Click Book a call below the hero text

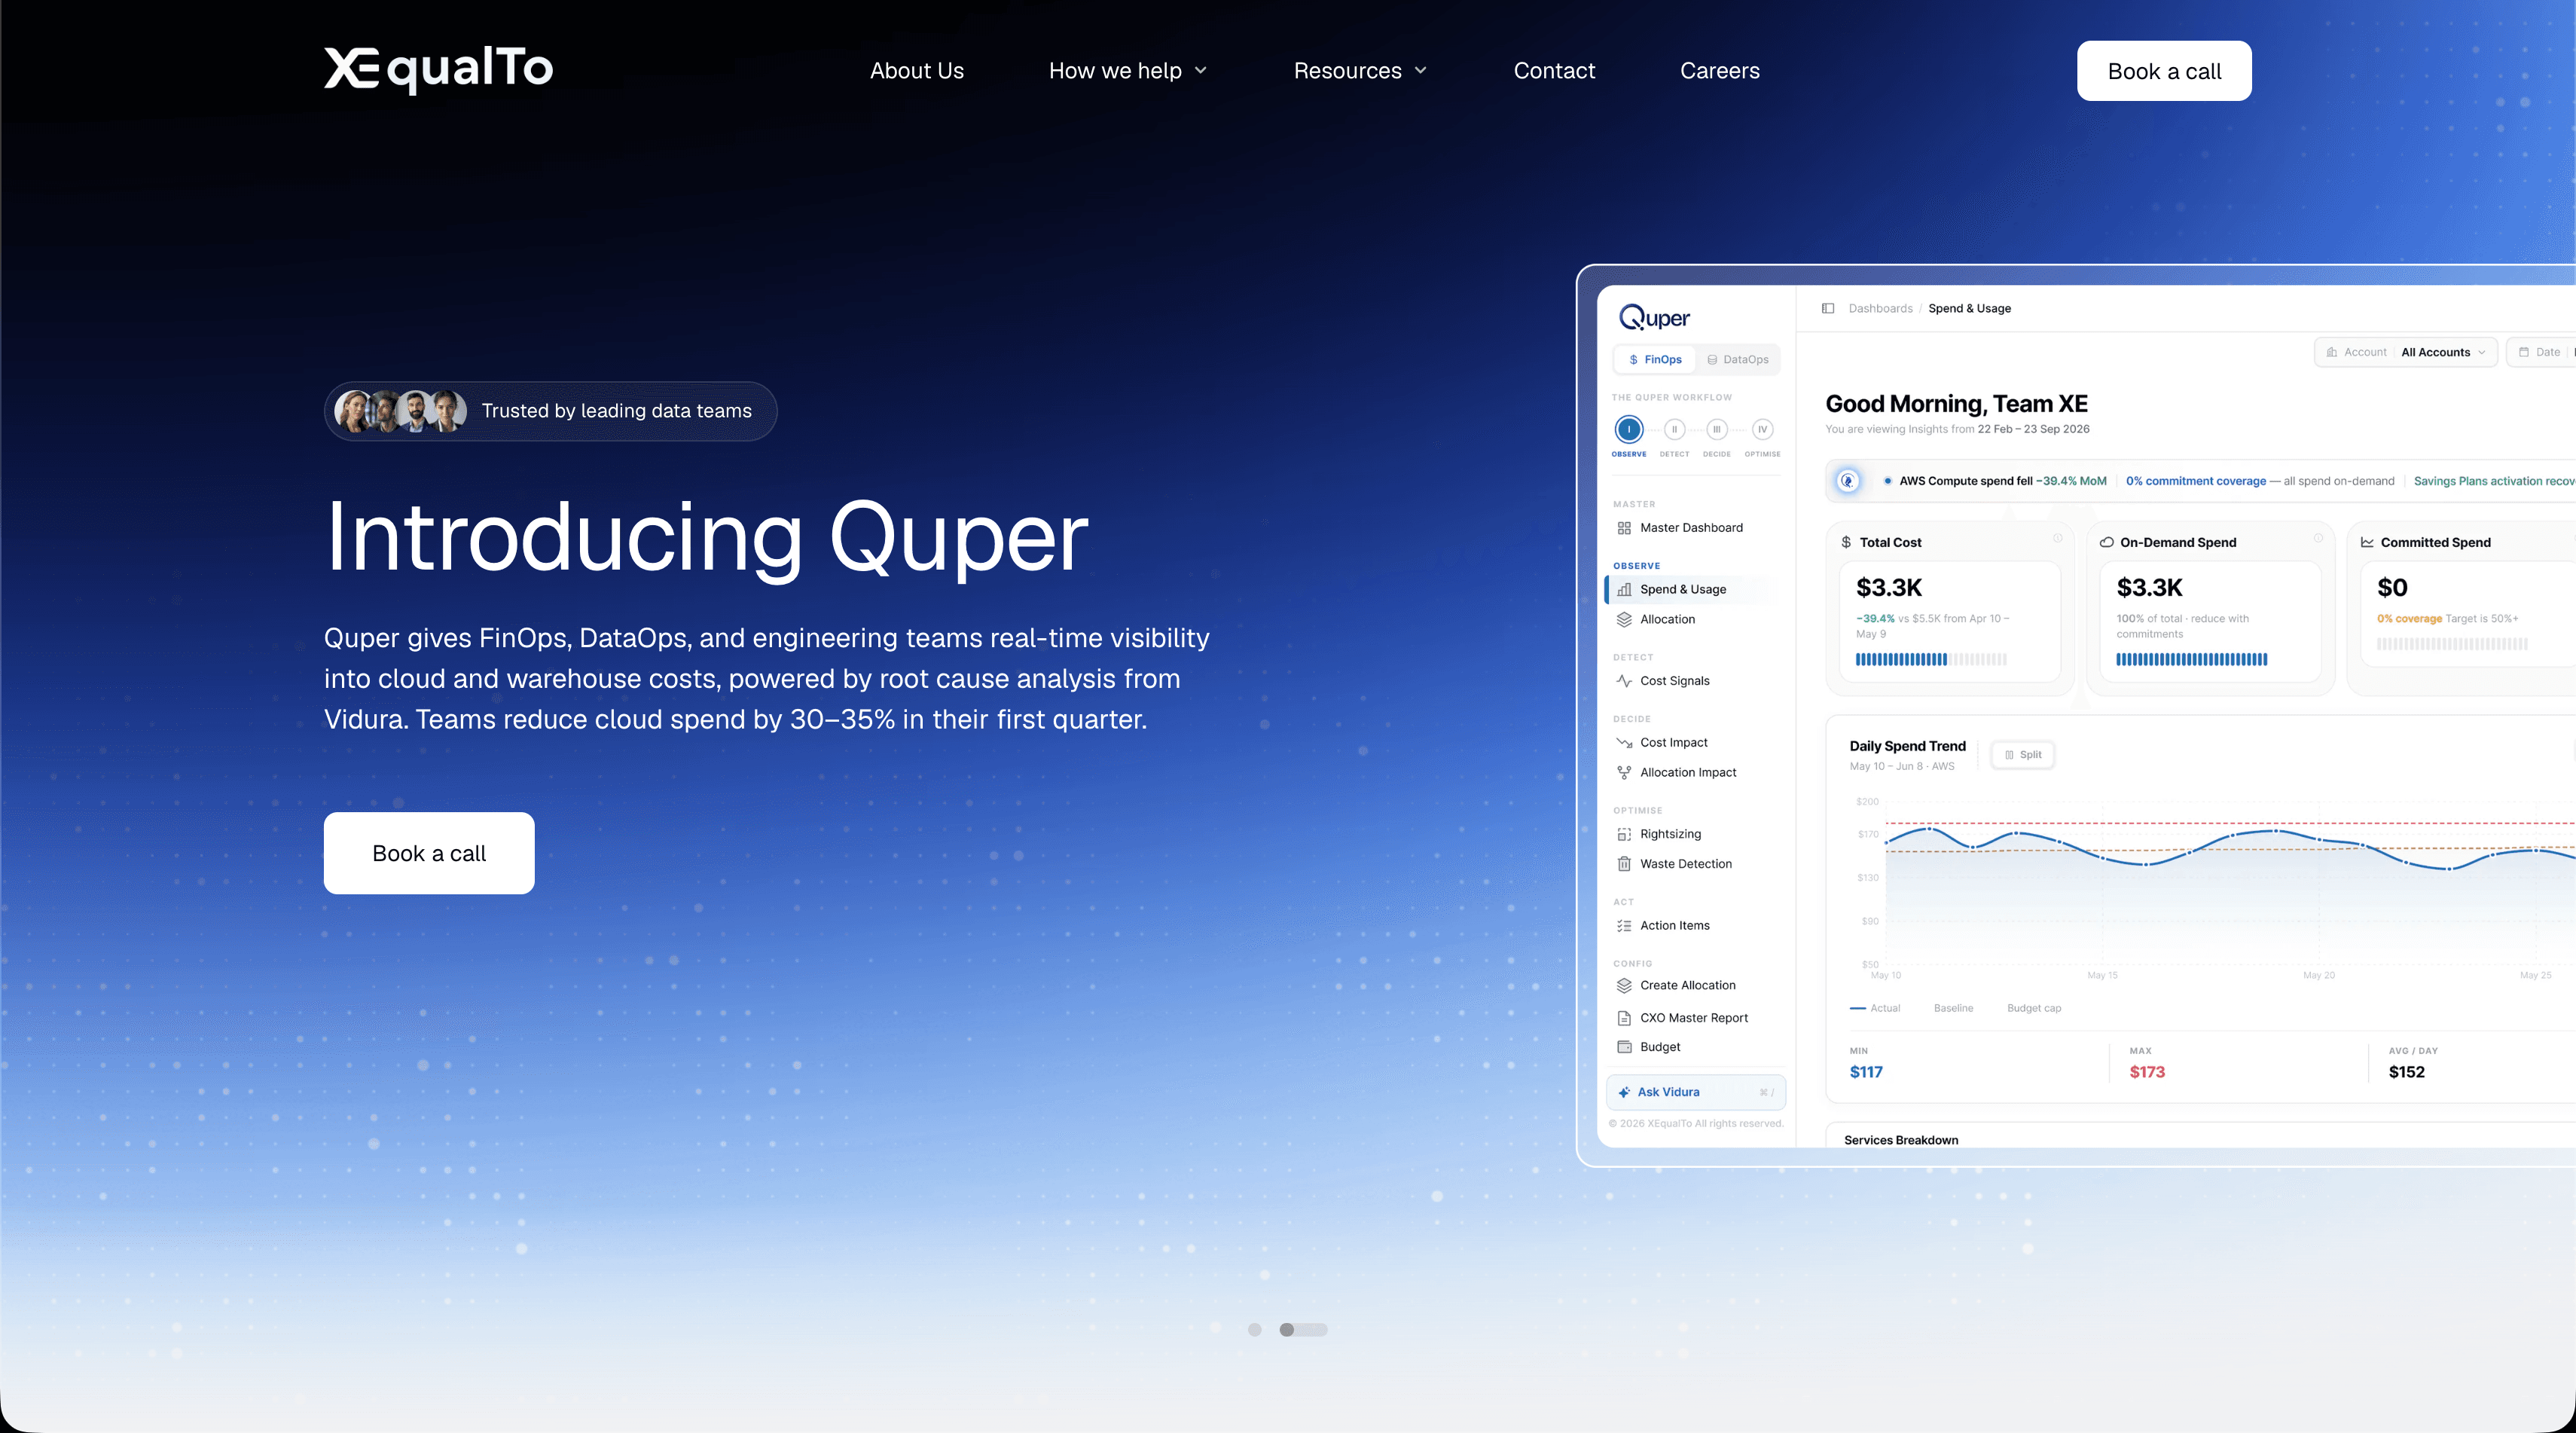[x=429, y=853]
